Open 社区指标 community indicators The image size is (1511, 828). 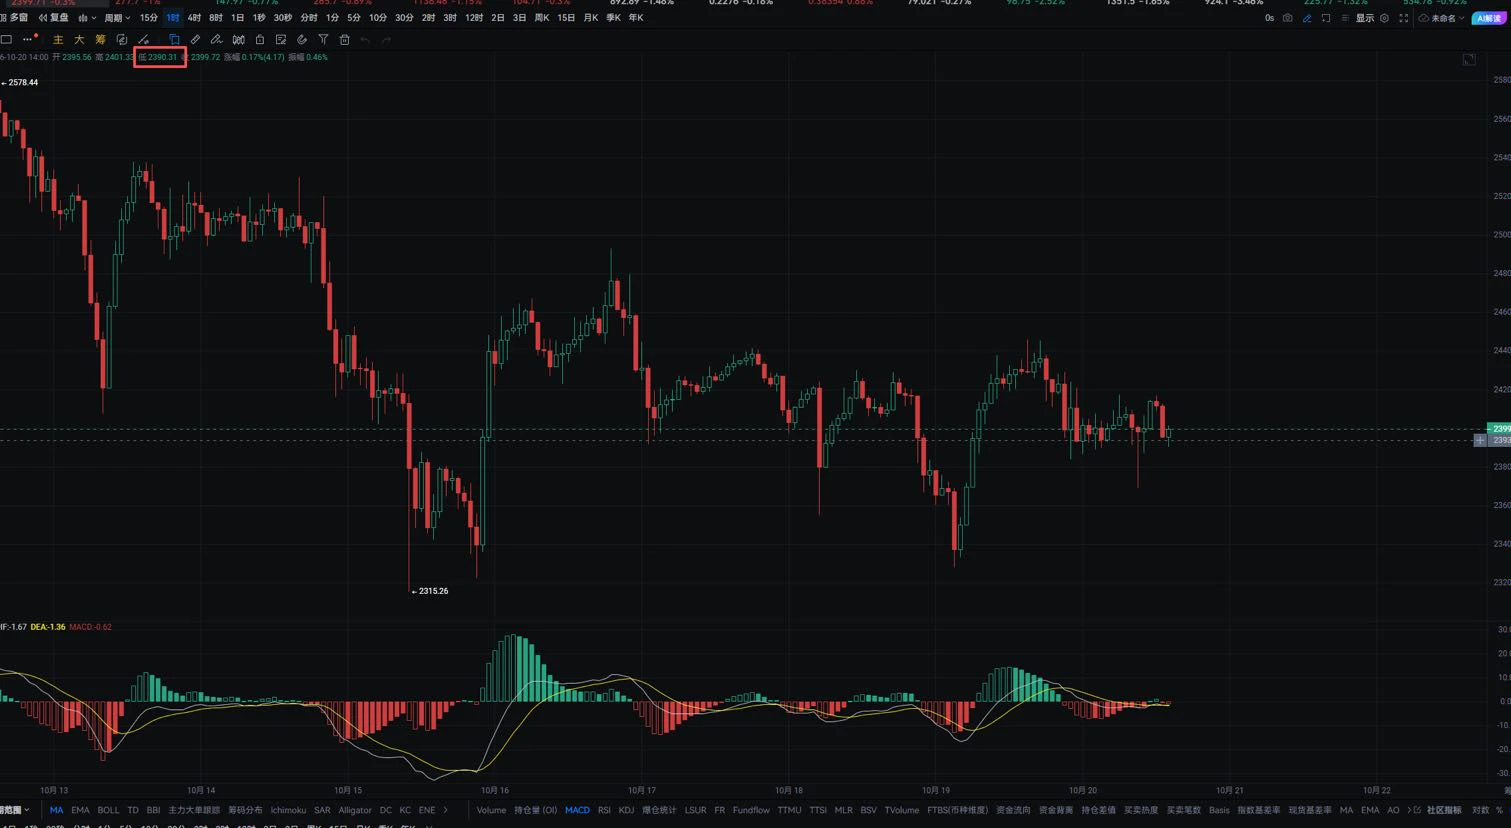[1443, 810]
